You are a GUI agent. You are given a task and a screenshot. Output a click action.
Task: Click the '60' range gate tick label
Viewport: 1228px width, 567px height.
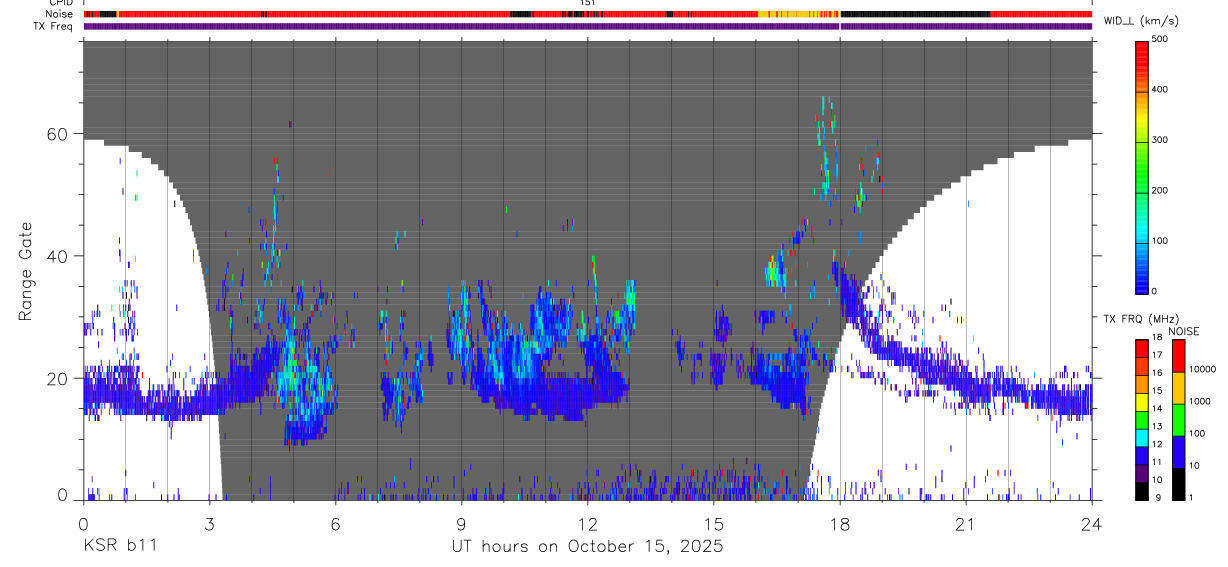(x=59, y=134)
